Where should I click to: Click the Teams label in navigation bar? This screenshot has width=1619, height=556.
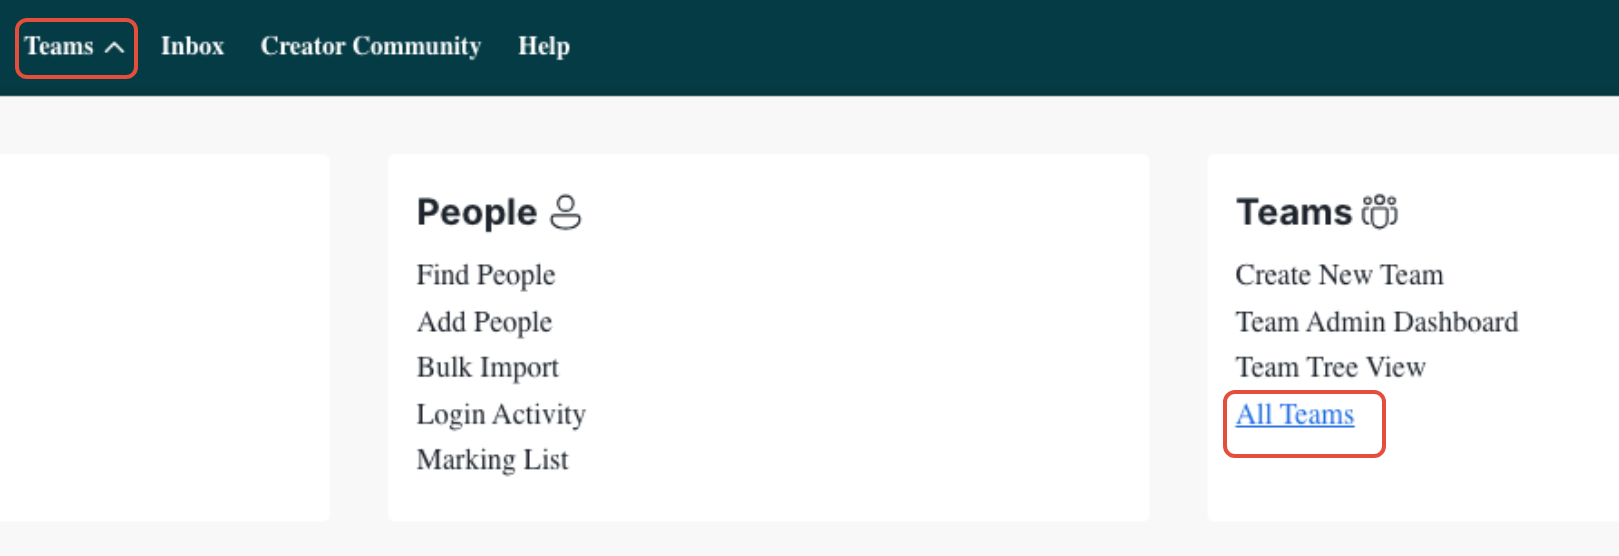click(59, 46)
